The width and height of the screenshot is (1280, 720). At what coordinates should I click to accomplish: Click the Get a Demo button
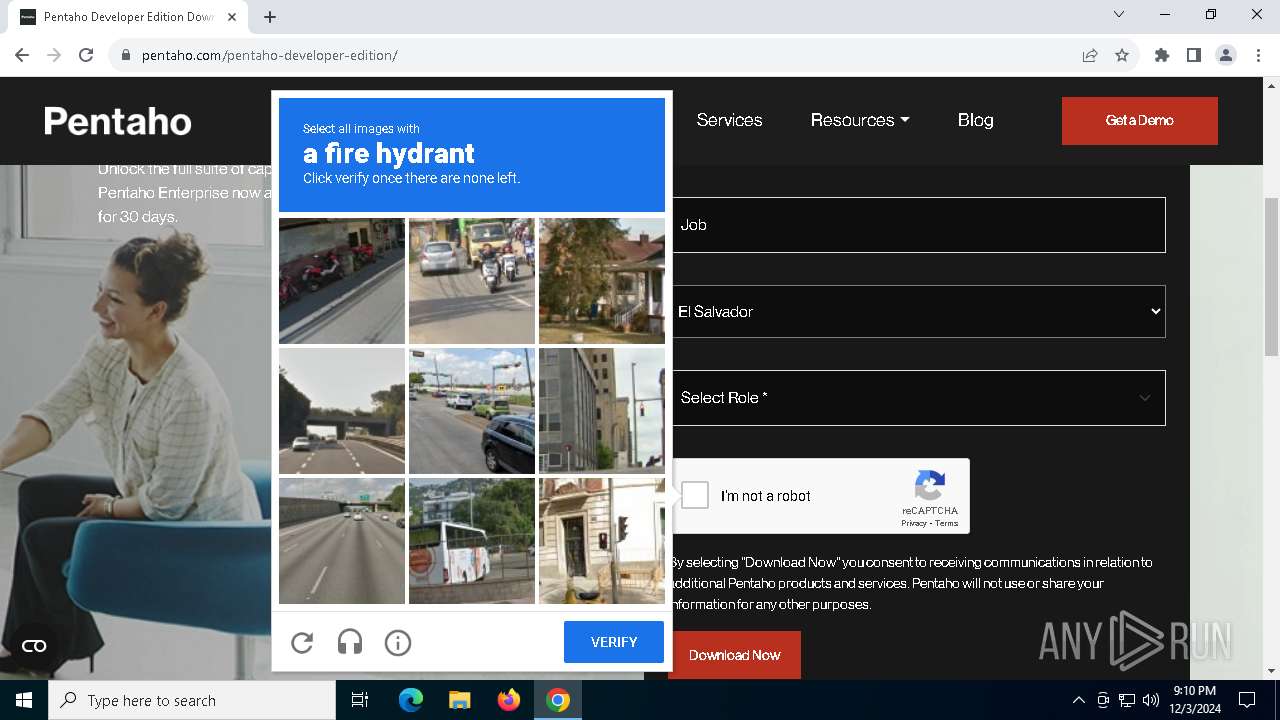click(x=1139, y=120)
